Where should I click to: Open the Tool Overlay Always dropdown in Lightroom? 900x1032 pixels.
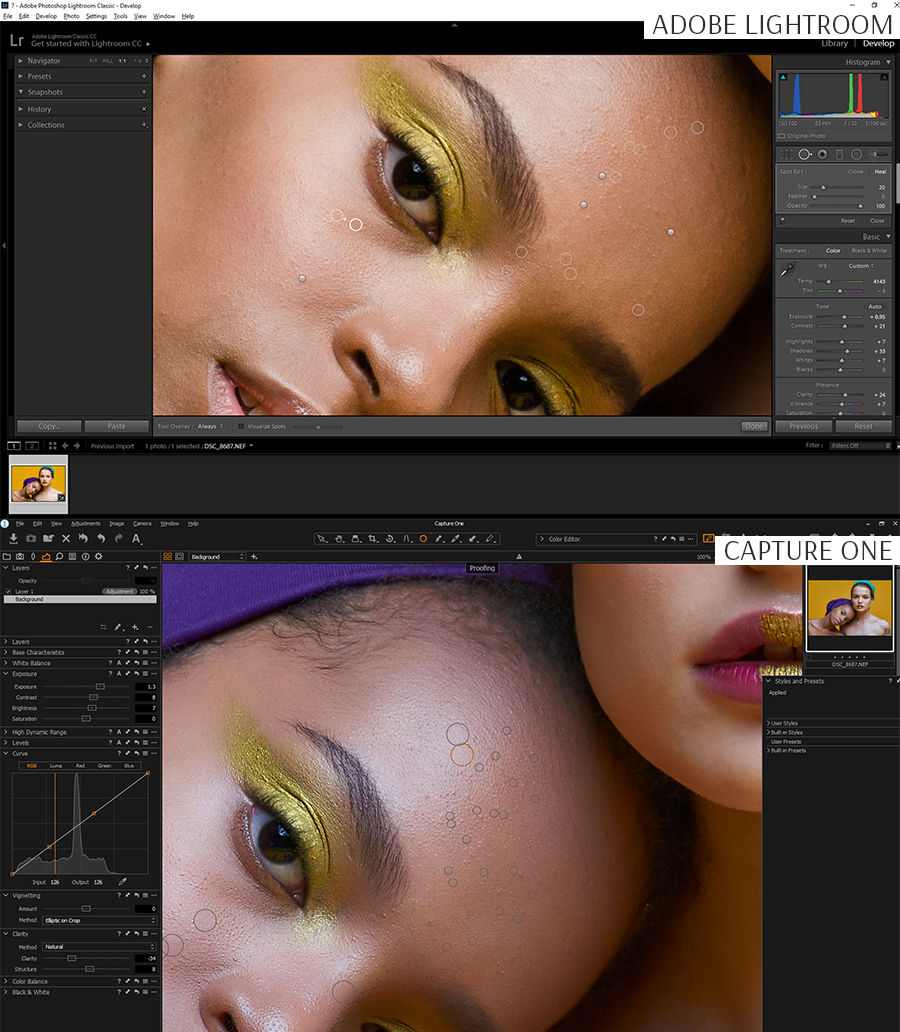pos(211,426)
